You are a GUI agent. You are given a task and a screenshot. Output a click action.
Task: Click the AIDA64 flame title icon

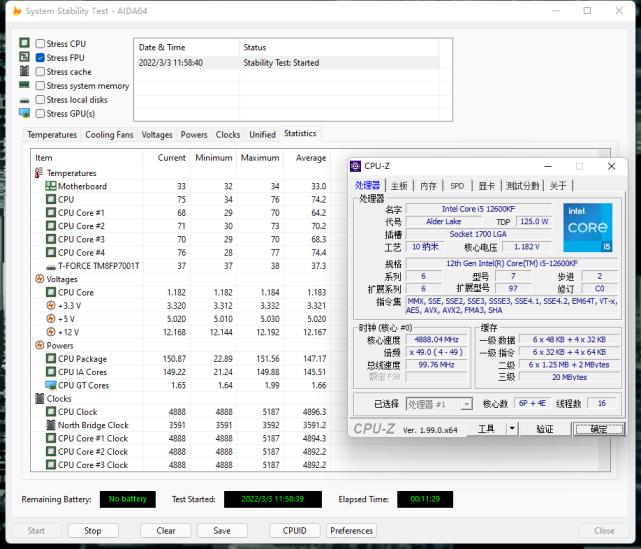point(17,11)
